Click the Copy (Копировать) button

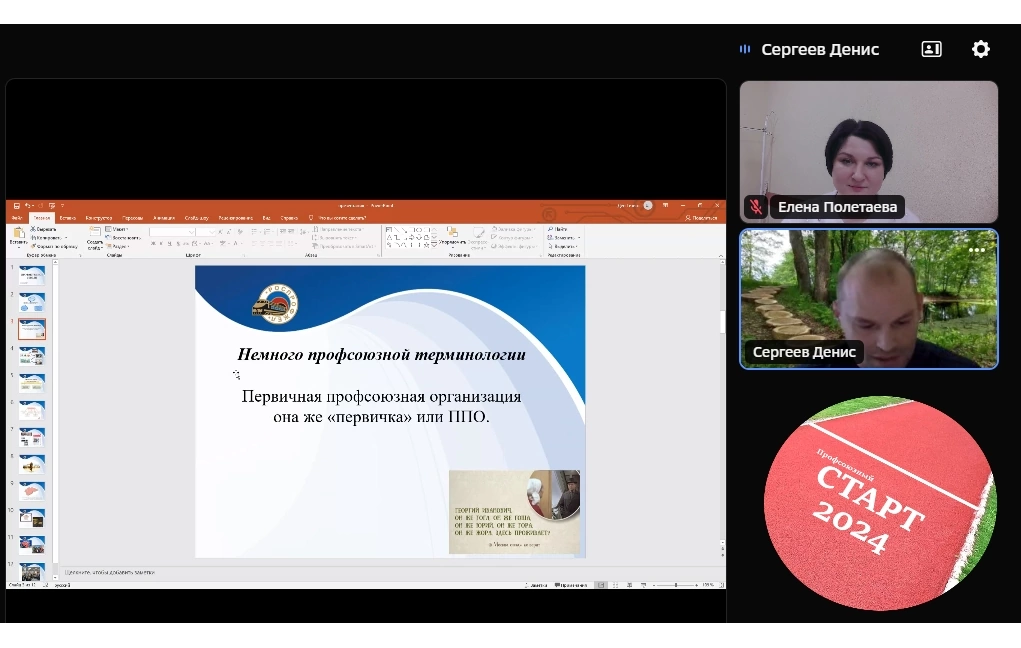[49, 238]
